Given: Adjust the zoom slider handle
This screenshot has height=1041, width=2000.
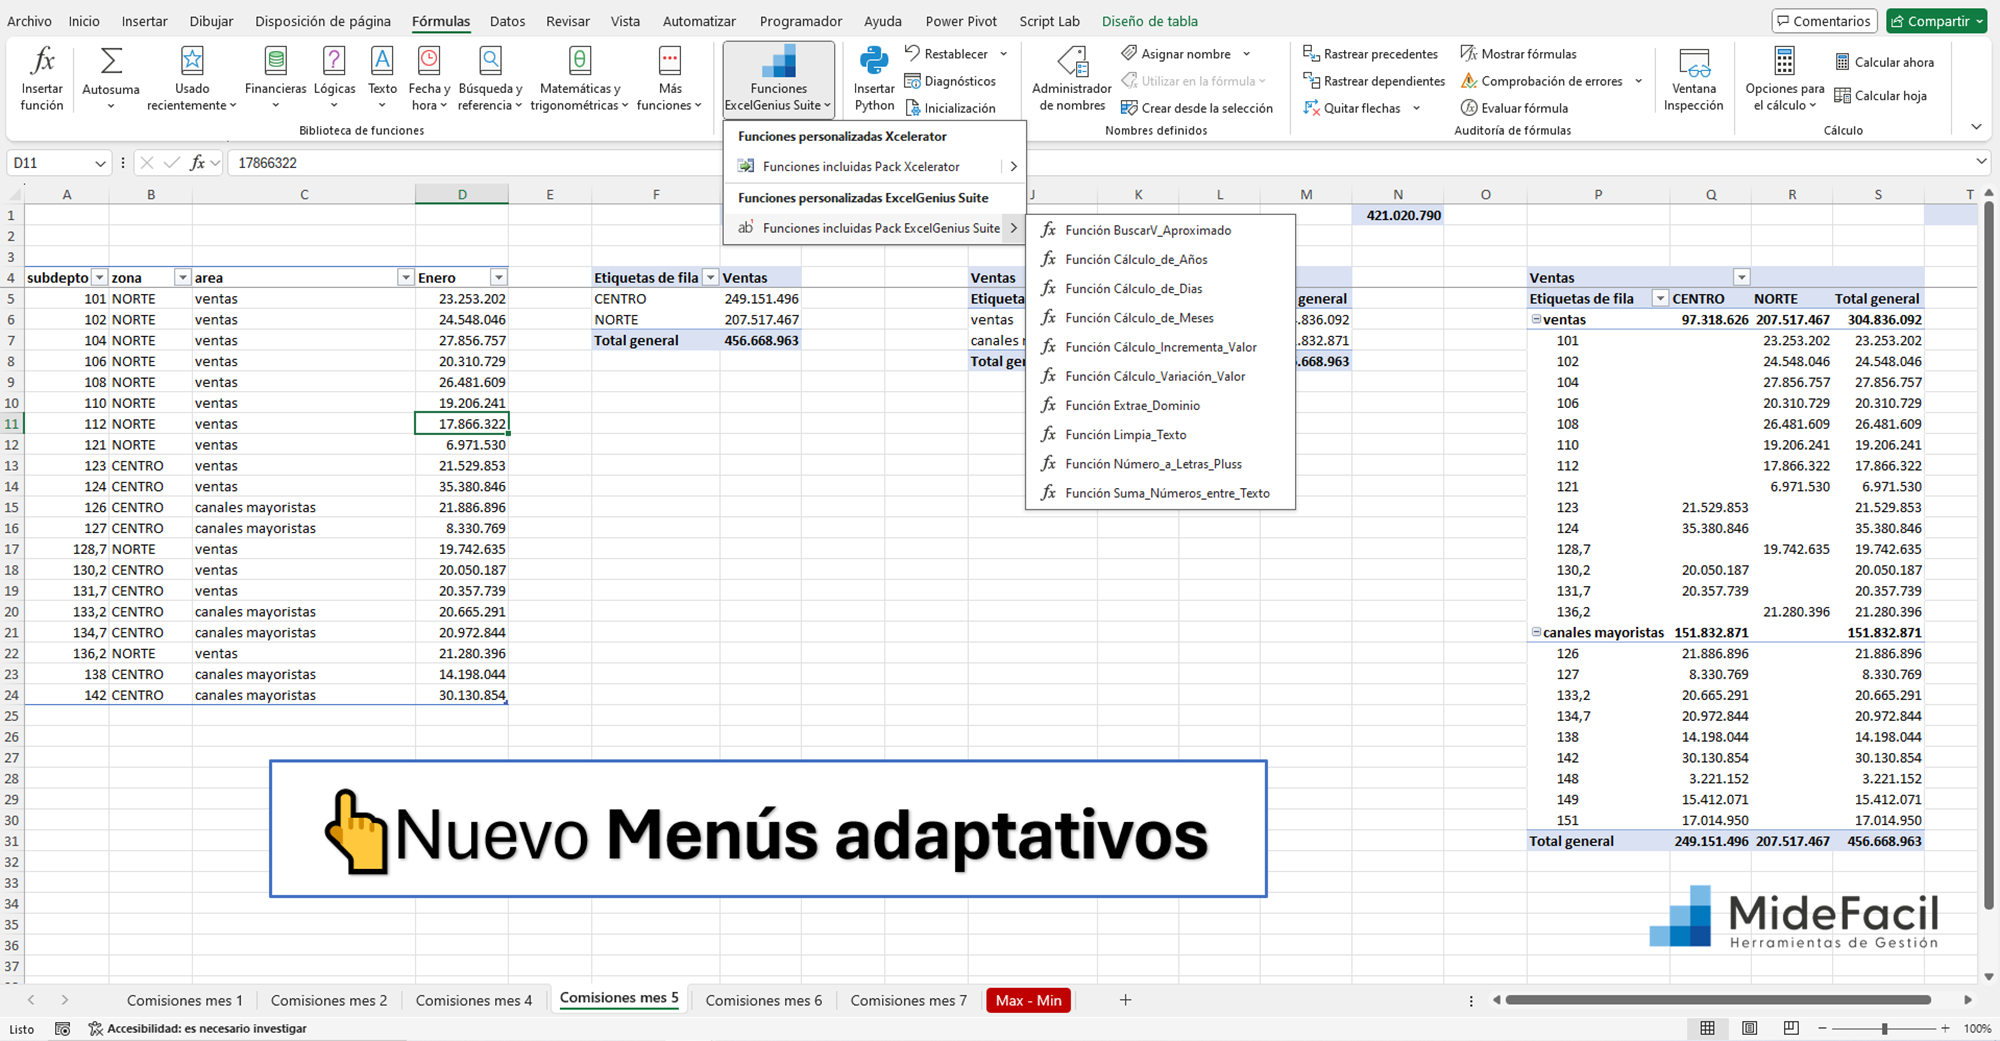Looking at the screenshot, I should point(1884,1029).
